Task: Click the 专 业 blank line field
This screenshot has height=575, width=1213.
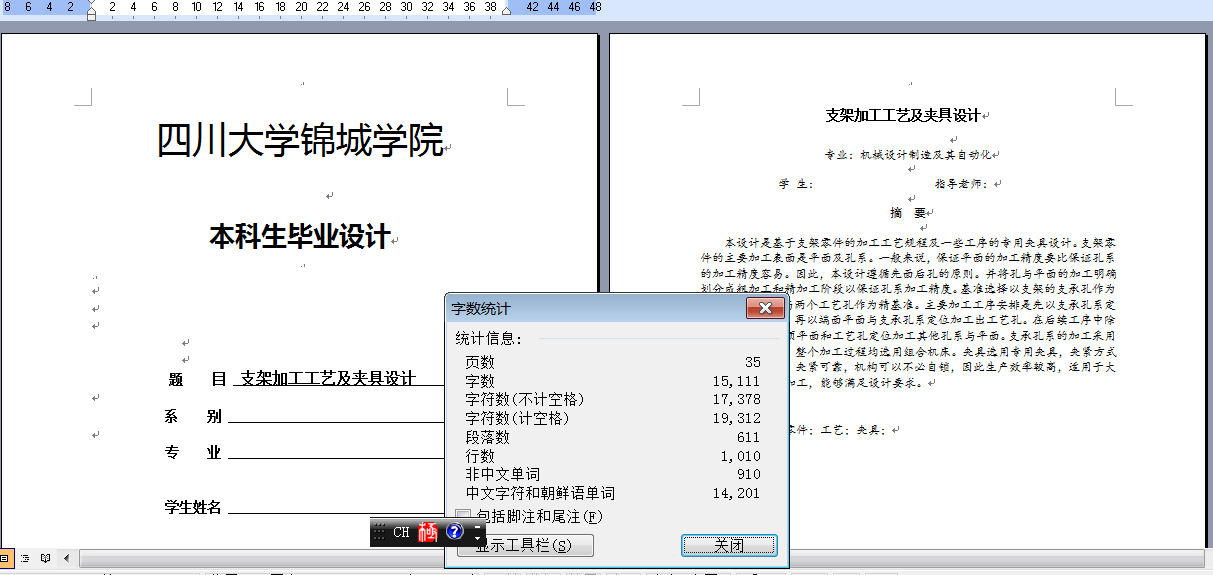Action: (336, 452)
